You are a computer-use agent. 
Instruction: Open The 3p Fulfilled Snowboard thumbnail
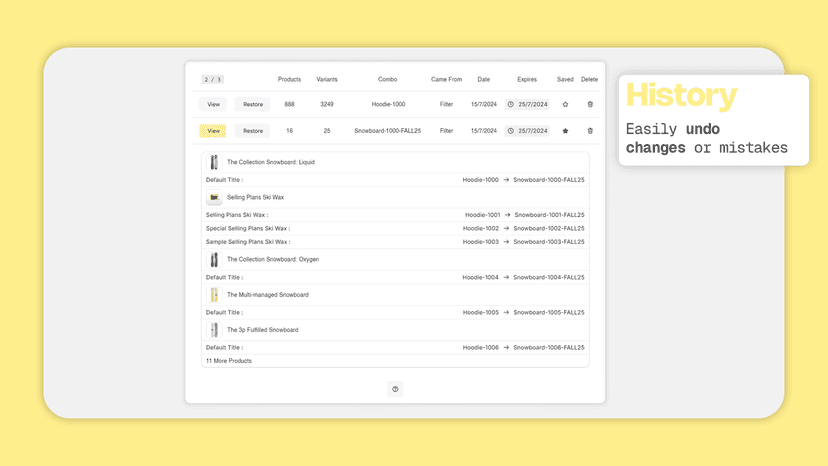214,330
